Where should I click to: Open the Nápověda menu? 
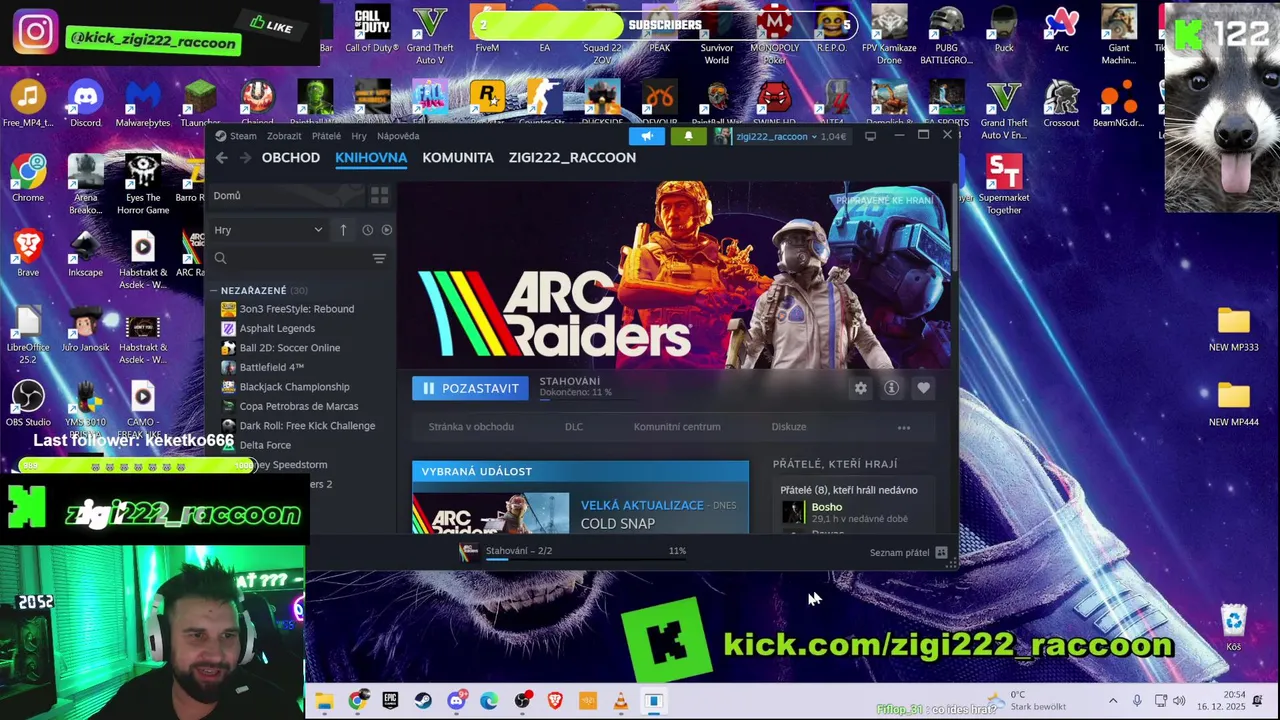pos(398,136)
